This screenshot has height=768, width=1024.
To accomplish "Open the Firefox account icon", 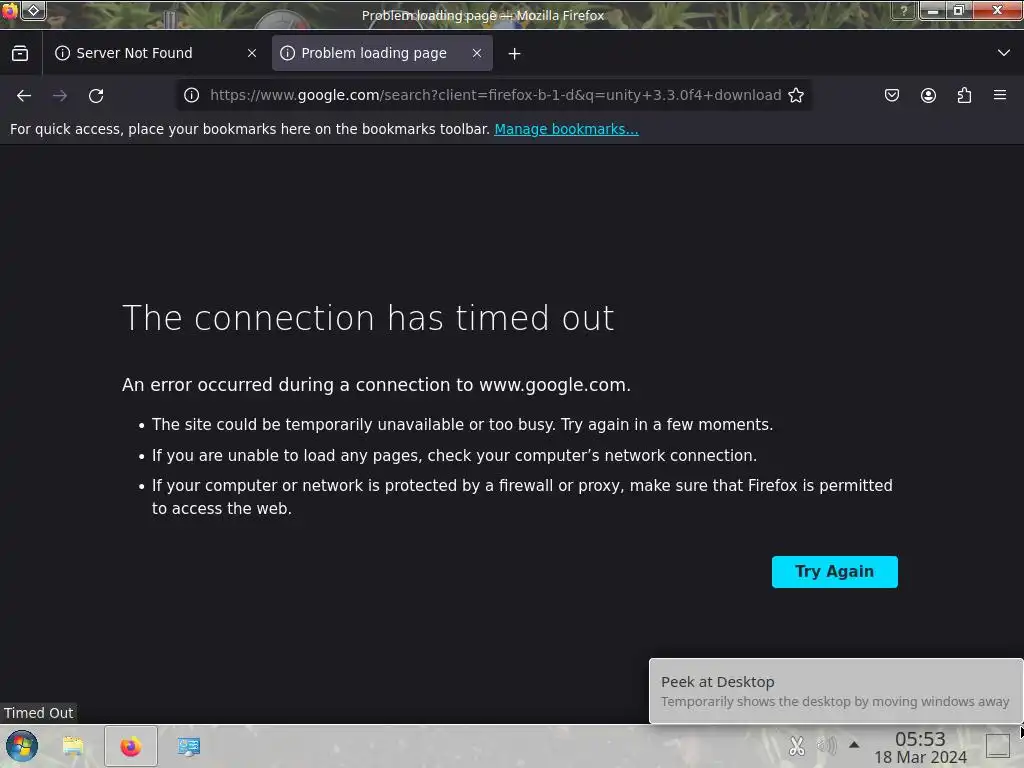I will [928, 95].
